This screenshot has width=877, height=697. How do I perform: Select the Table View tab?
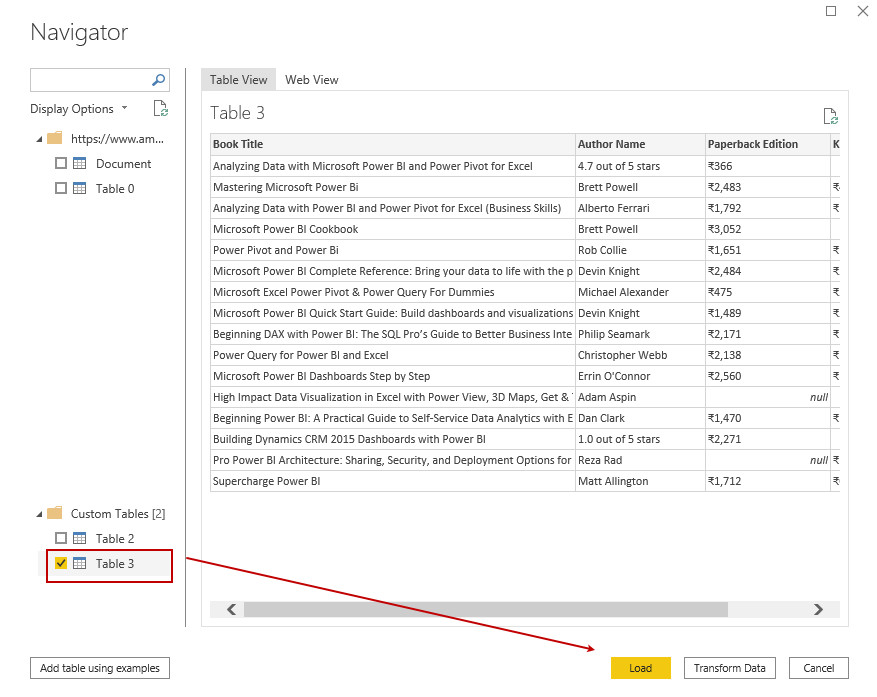238,79
